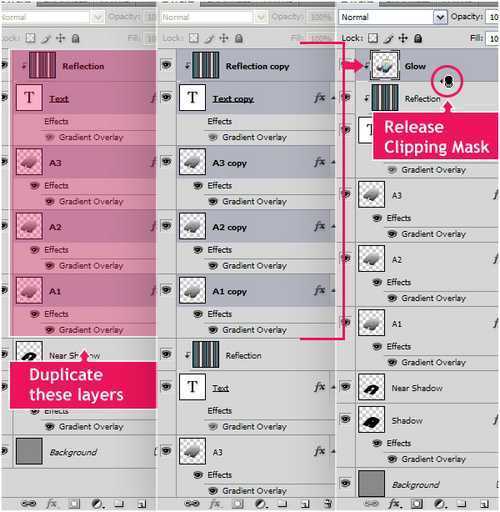Click the Gradient Overlay effect under A1 copy
The height and width of the screenshot is (512, 500).
(x=254, y=330)
